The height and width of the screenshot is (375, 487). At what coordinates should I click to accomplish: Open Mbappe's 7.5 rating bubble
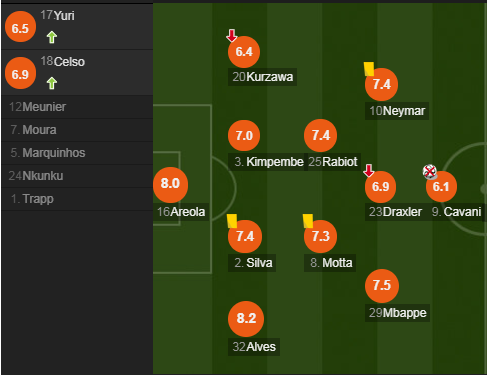(x=382, y=286)
